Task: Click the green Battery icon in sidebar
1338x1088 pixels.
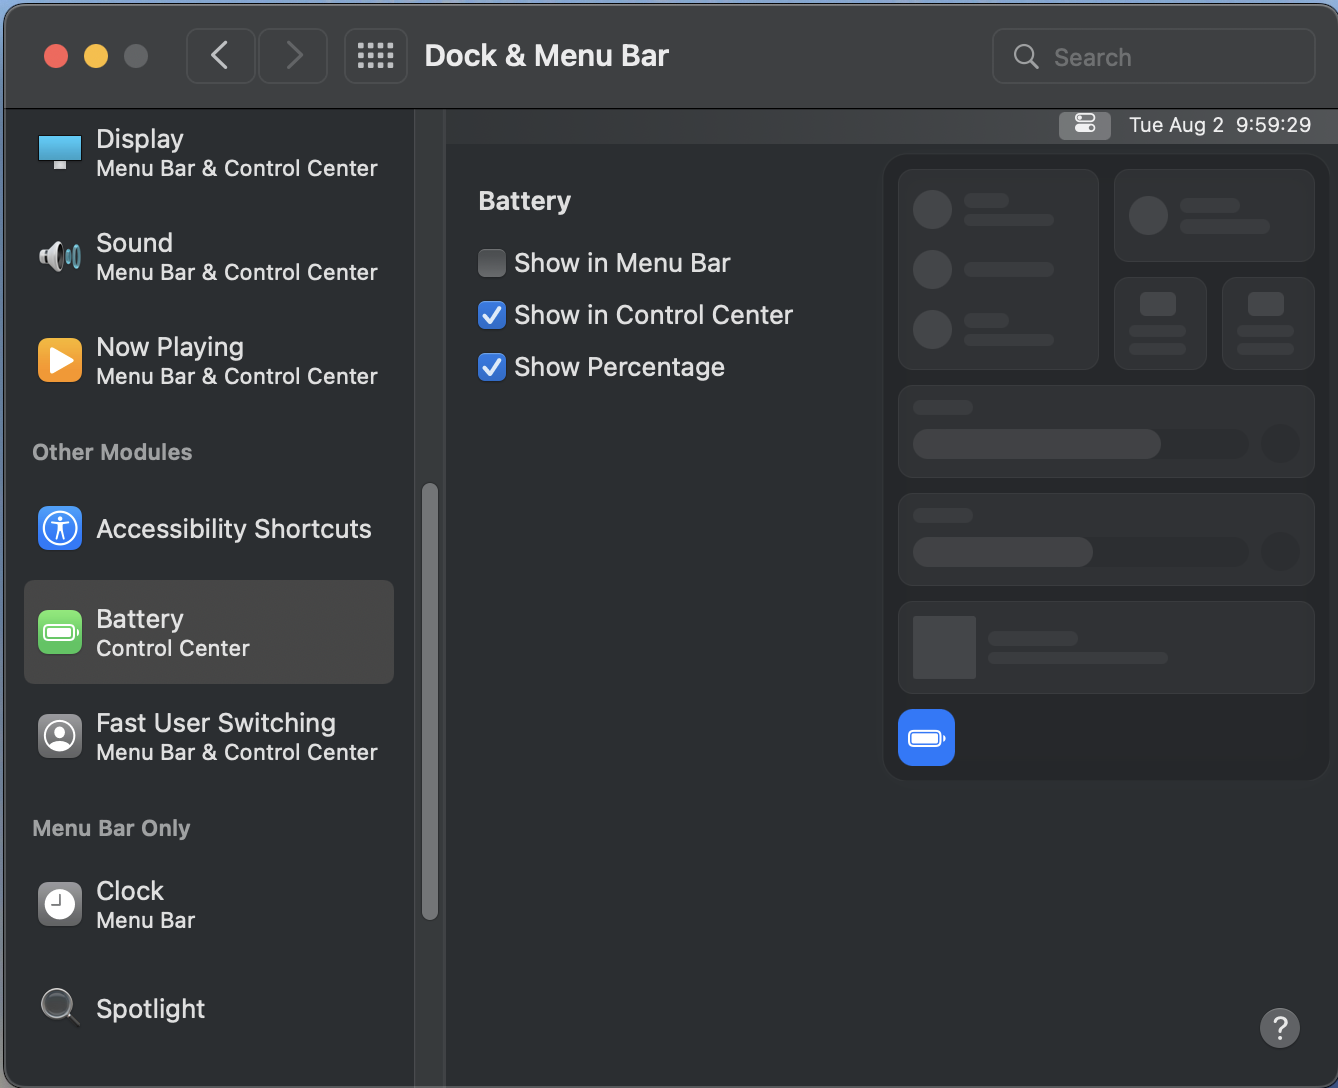Action: [x=60, y=632]
